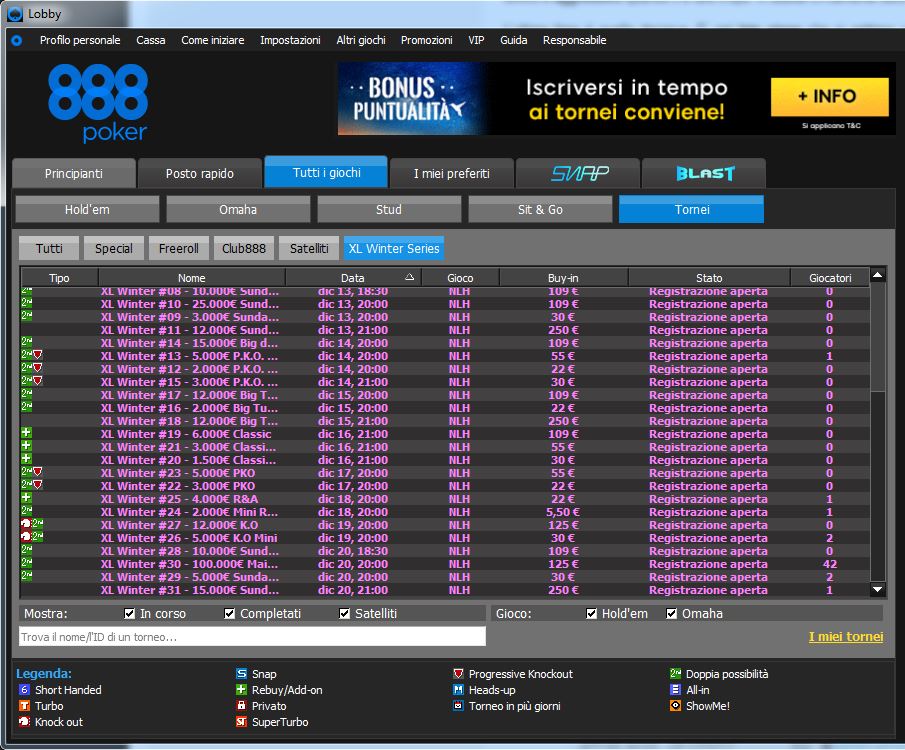Click the scroll-down arrow of tournament list
The width and height of the screenshot is (905, 750).
(x=877, y=589)
